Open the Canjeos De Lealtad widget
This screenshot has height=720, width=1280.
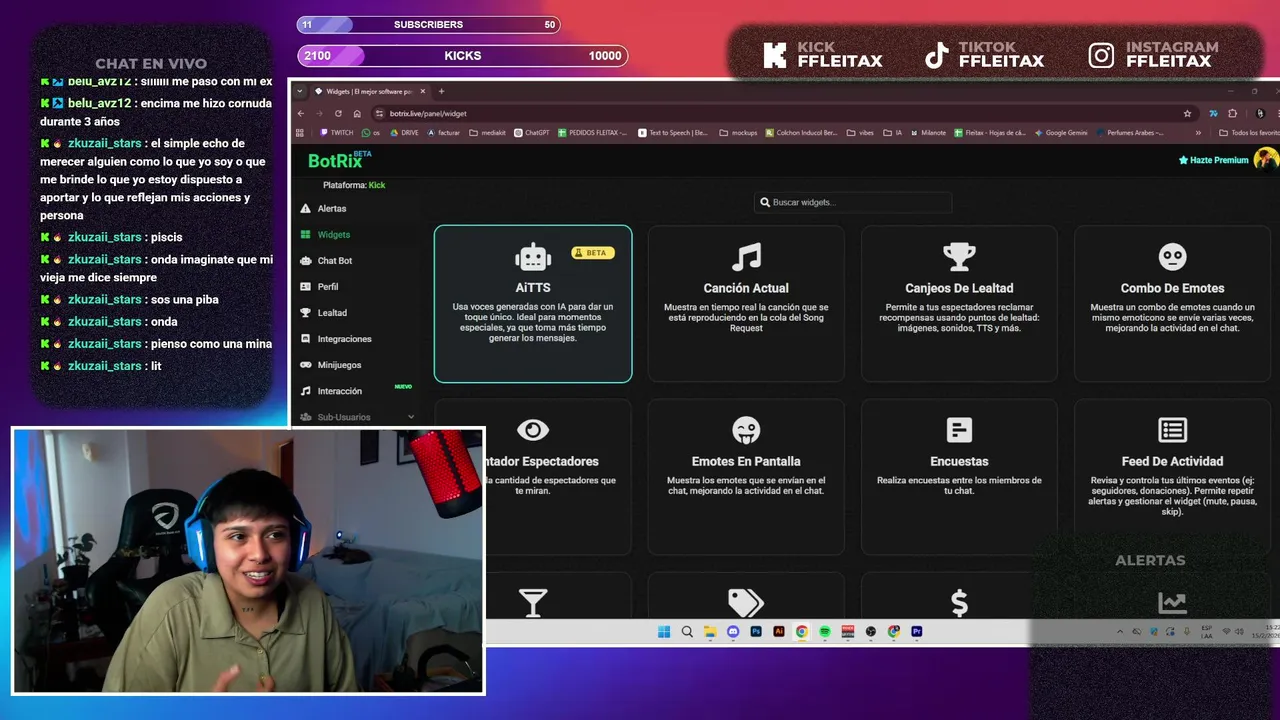959,304
